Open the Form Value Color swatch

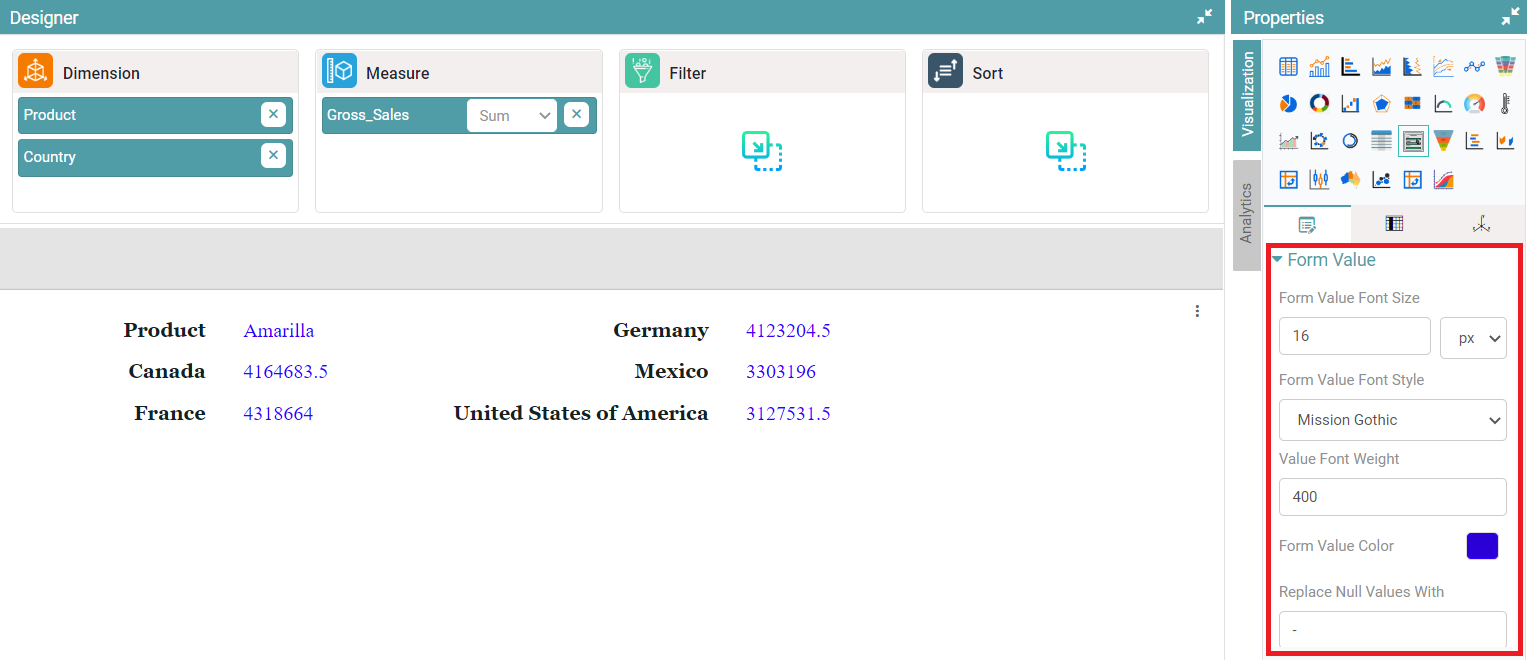tap(1482, 546)
